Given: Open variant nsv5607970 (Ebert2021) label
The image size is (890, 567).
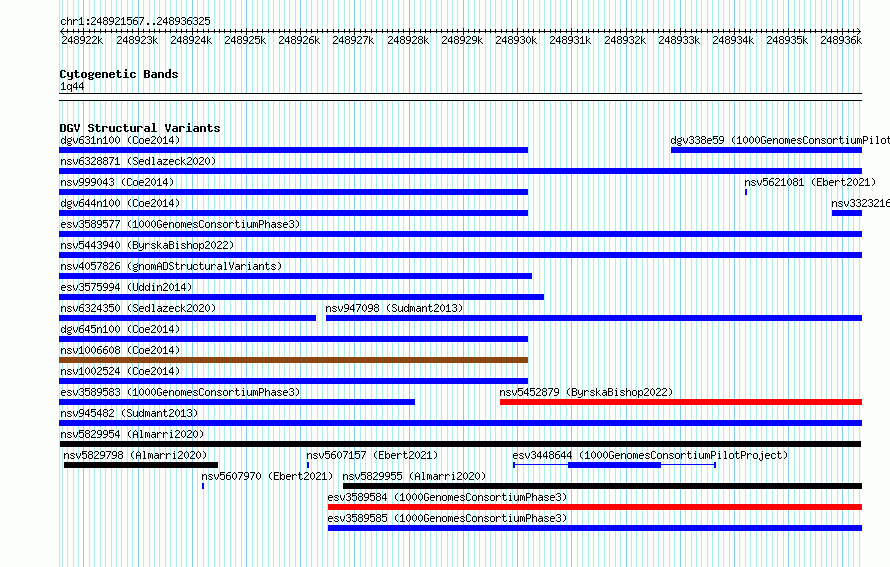Looking at the screenshot, I should coord(267,476).
